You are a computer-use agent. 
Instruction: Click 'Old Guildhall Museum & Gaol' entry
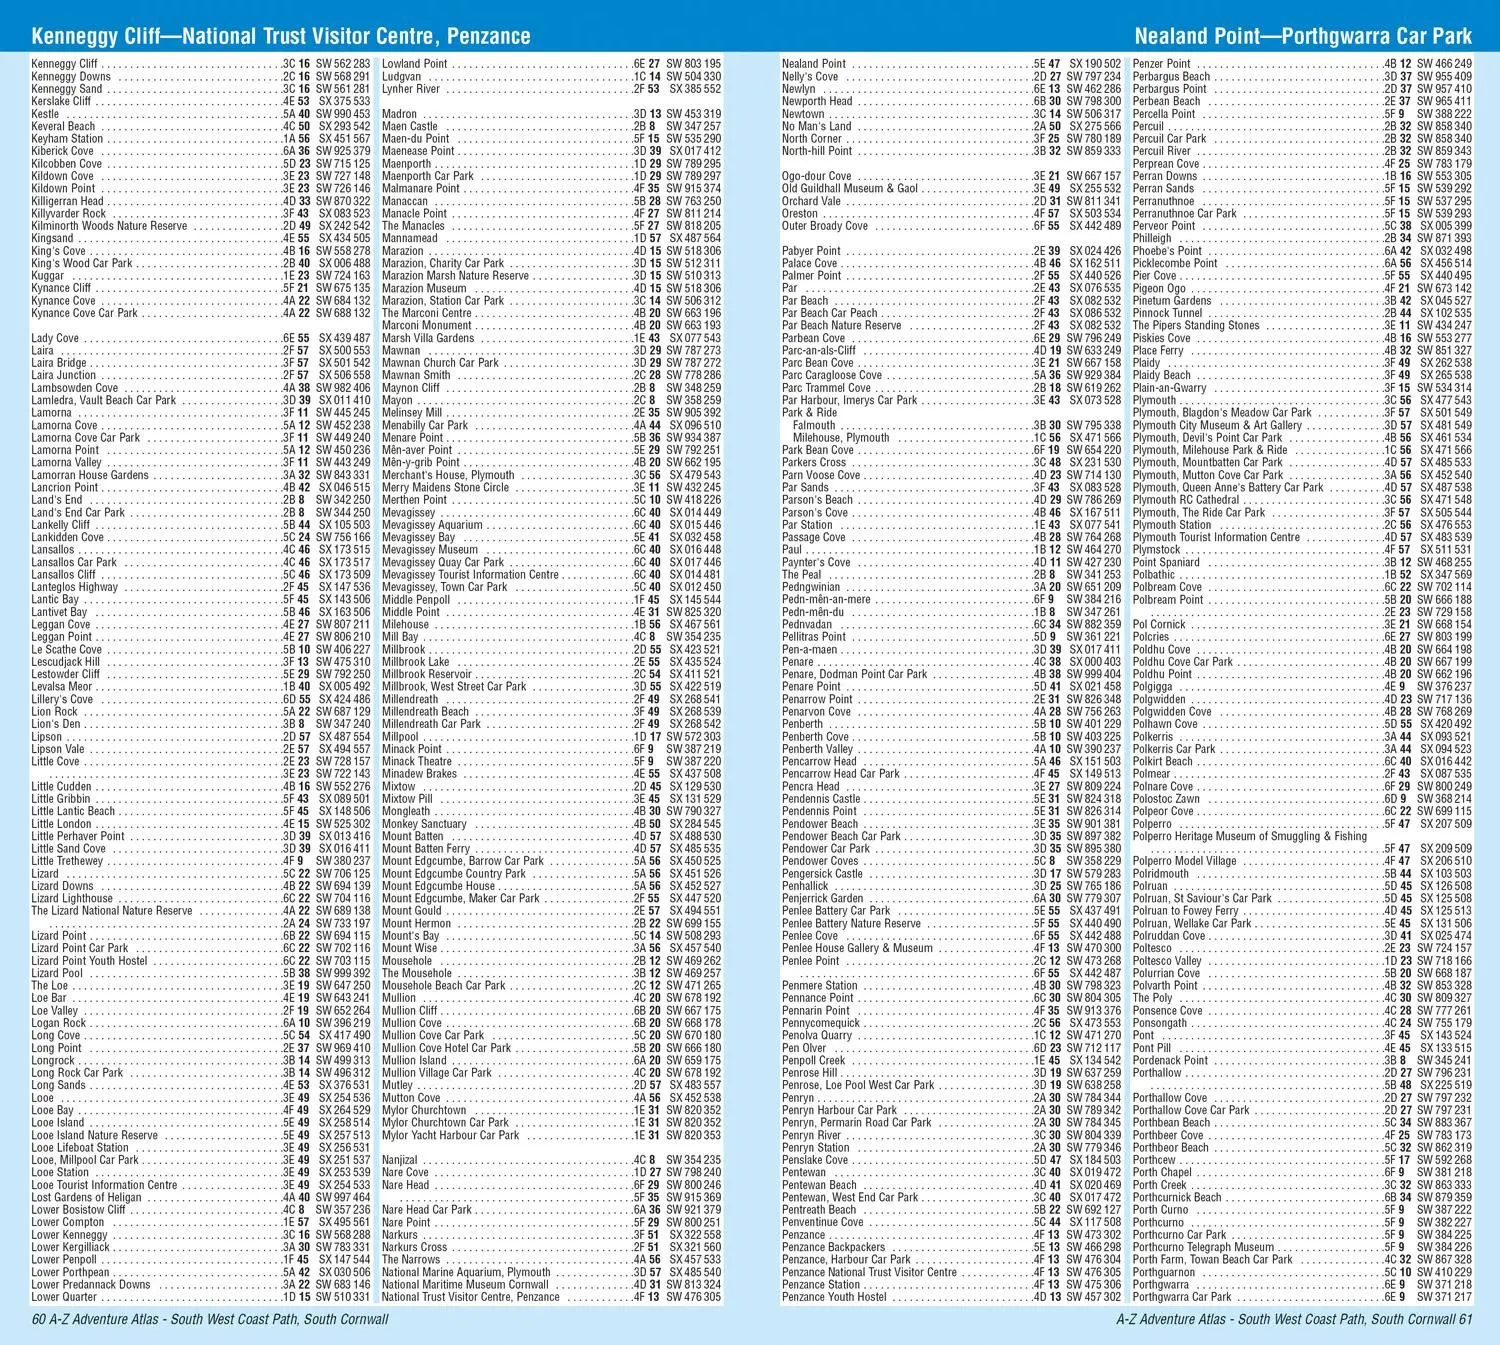tap(951, 188)
